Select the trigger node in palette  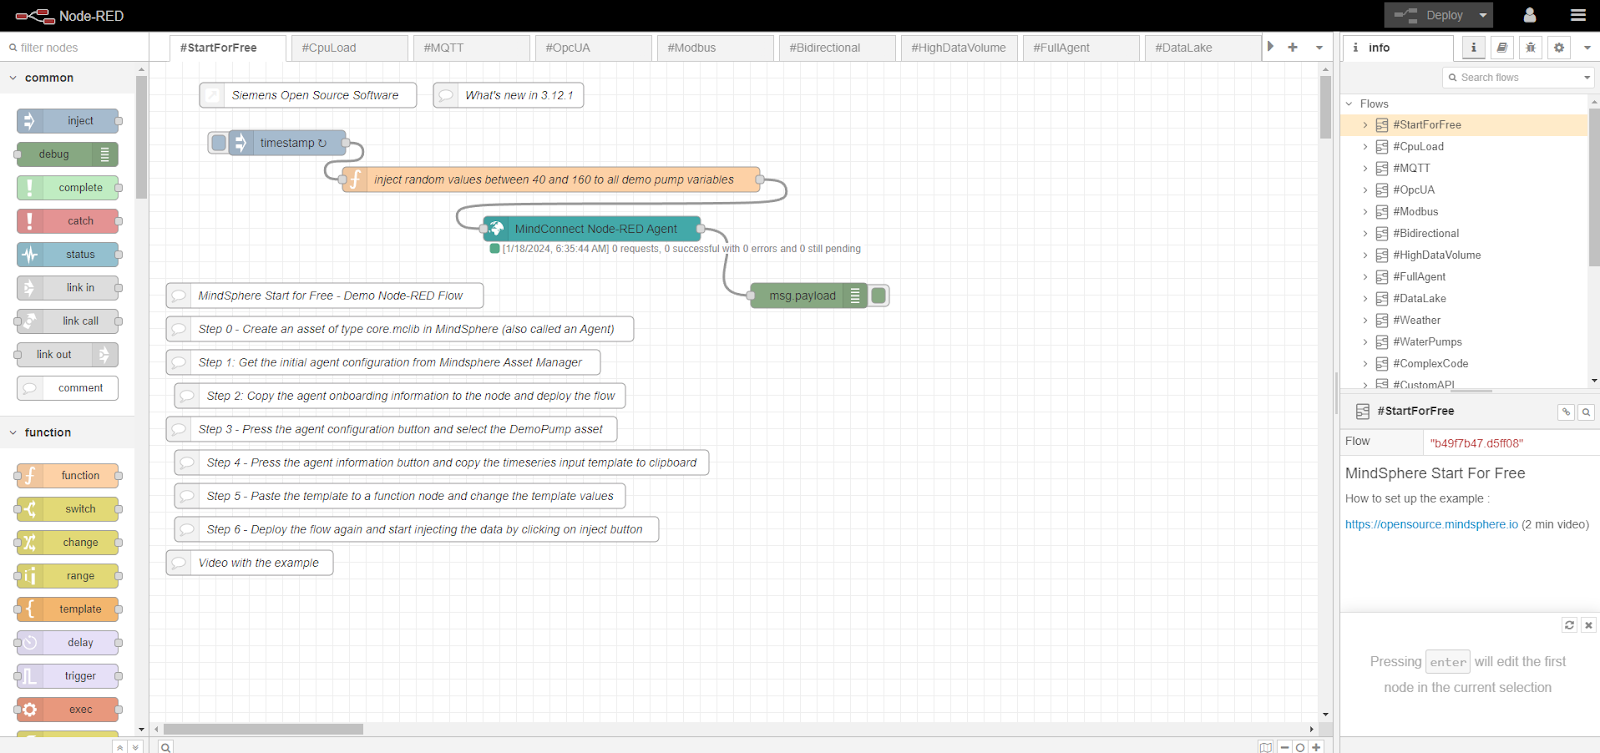pyautogui.click(x=68, y=676)
